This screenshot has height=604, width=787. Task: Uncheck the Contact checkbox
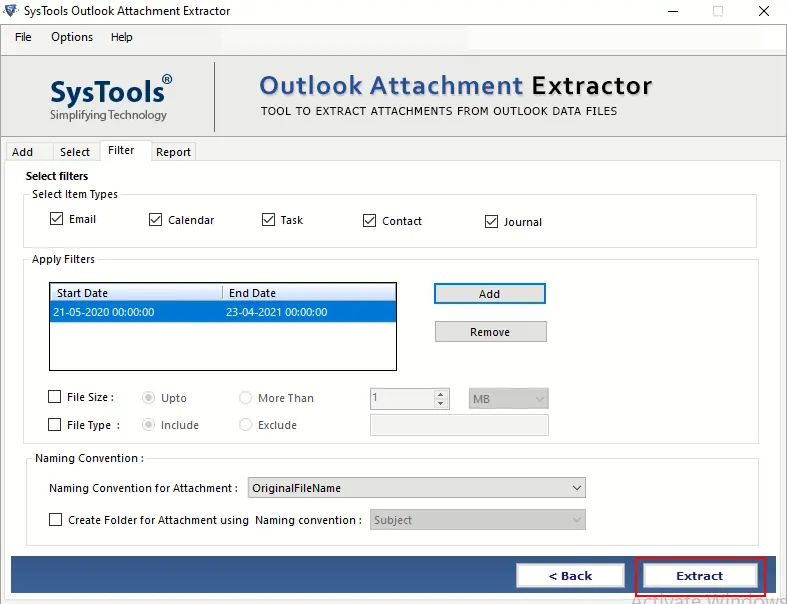(x=369, y=221)
